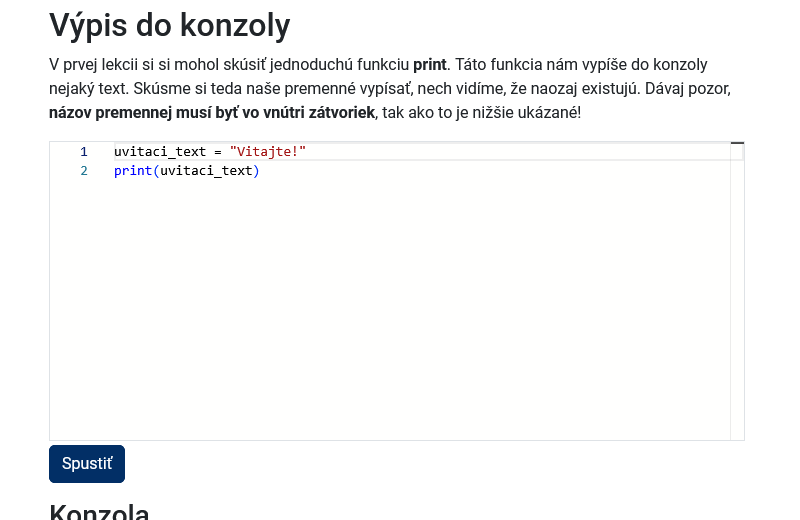The height and width of the screenshot is (520, 800).
Task: Click the code editor's vertical scrollbar track
Action: (x=737, y=300)
